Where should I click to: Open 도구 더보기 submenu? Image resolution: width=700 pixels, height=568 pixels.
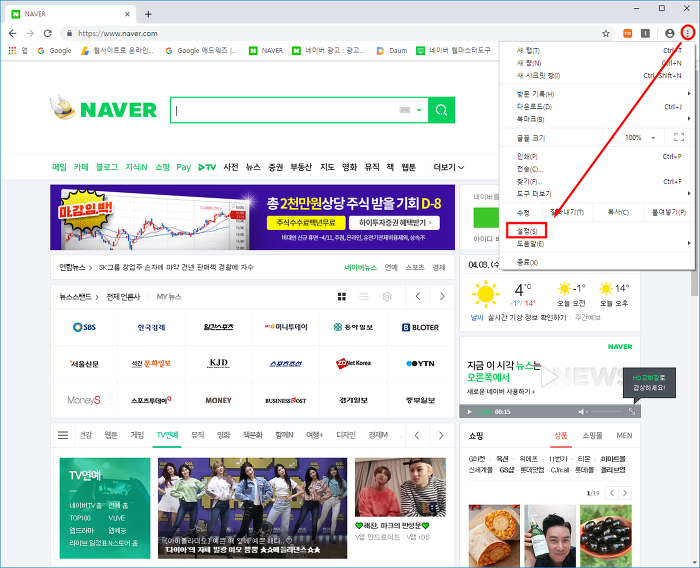(597, 194)
